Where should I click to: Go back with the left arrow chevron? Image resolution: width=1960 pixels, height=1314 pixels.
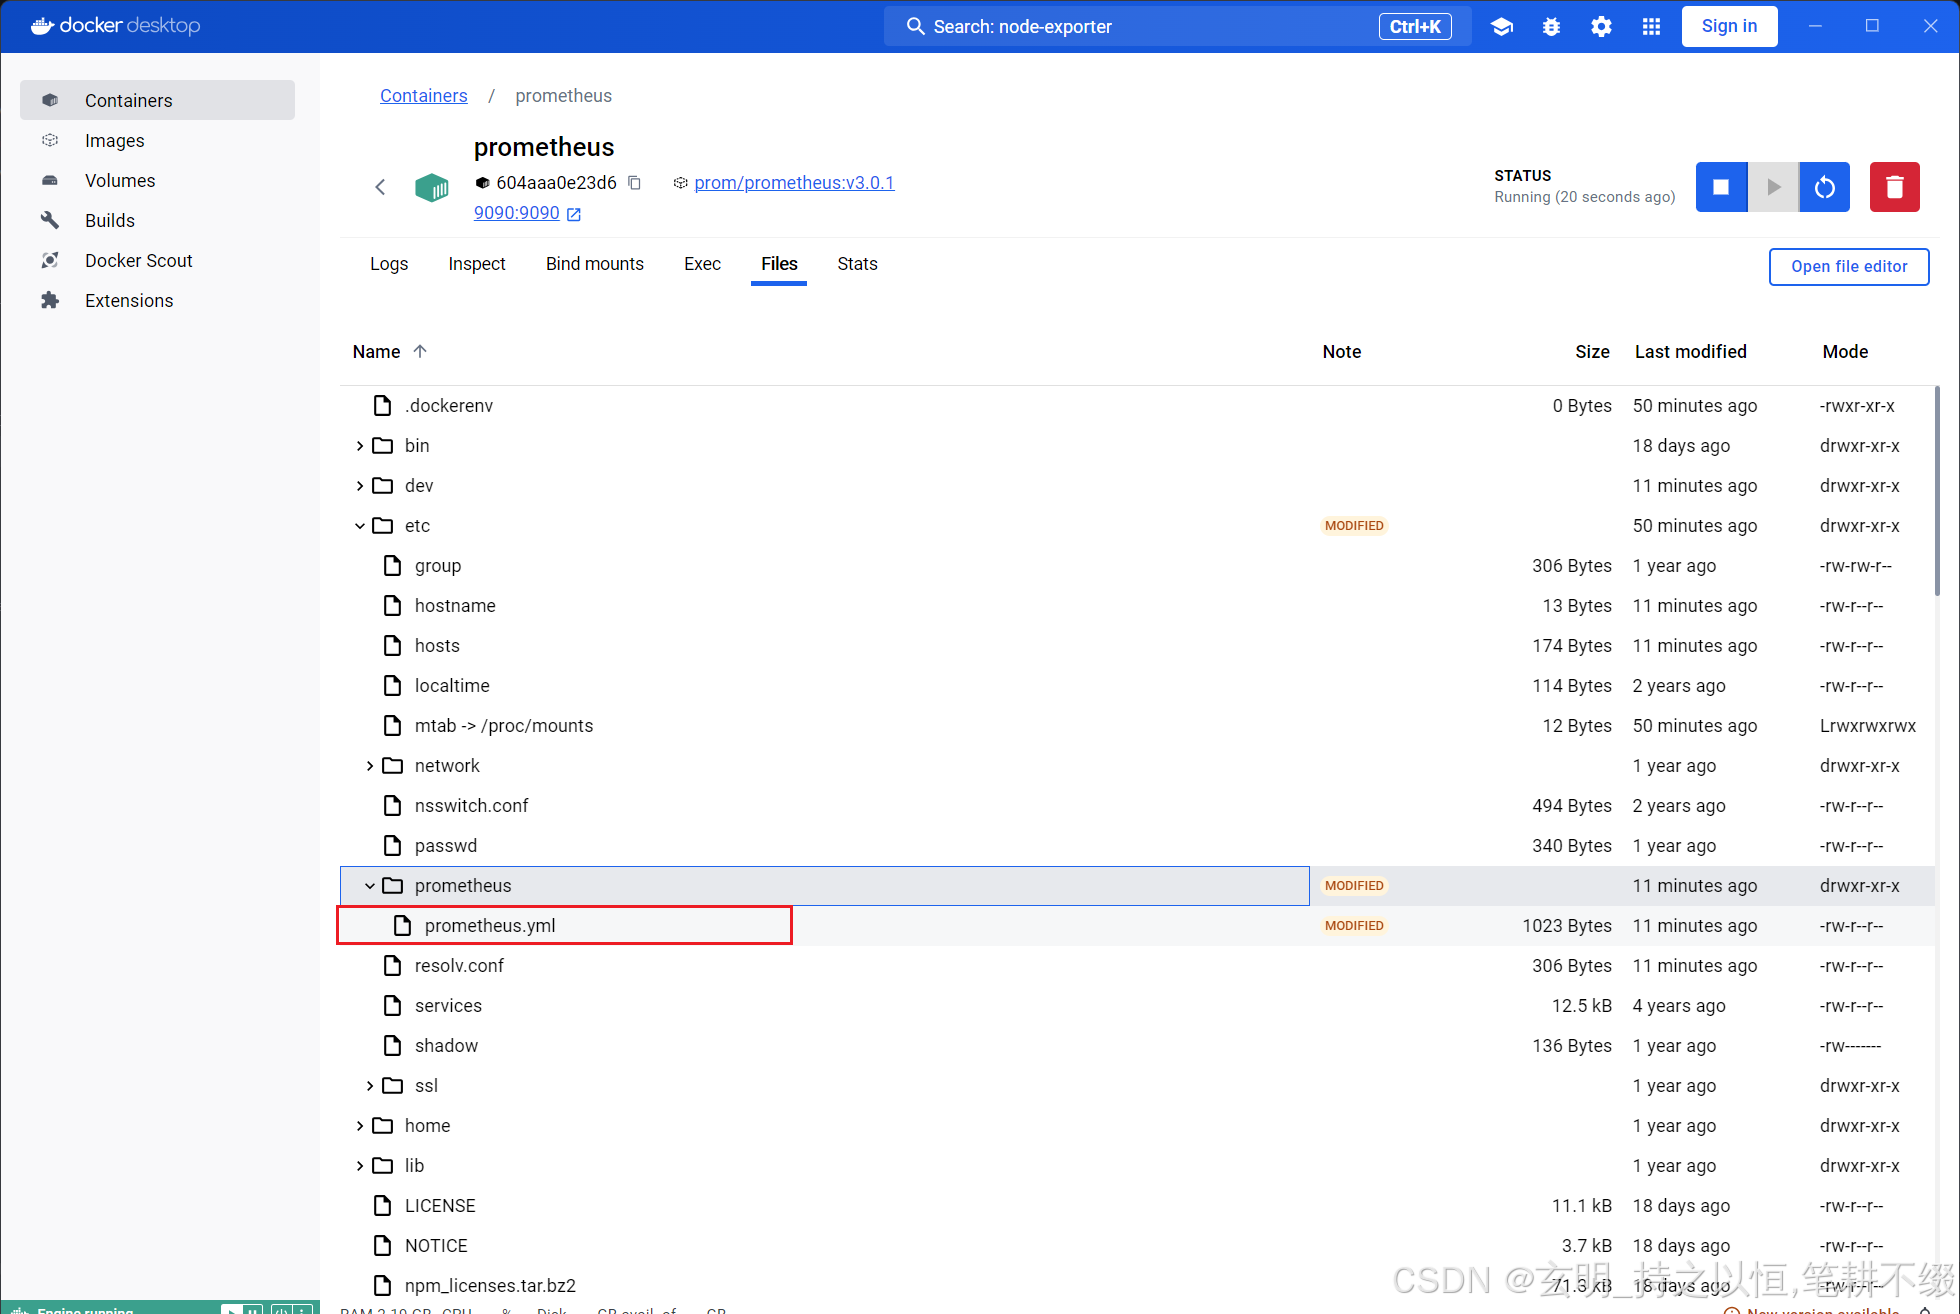coord(380,187)
